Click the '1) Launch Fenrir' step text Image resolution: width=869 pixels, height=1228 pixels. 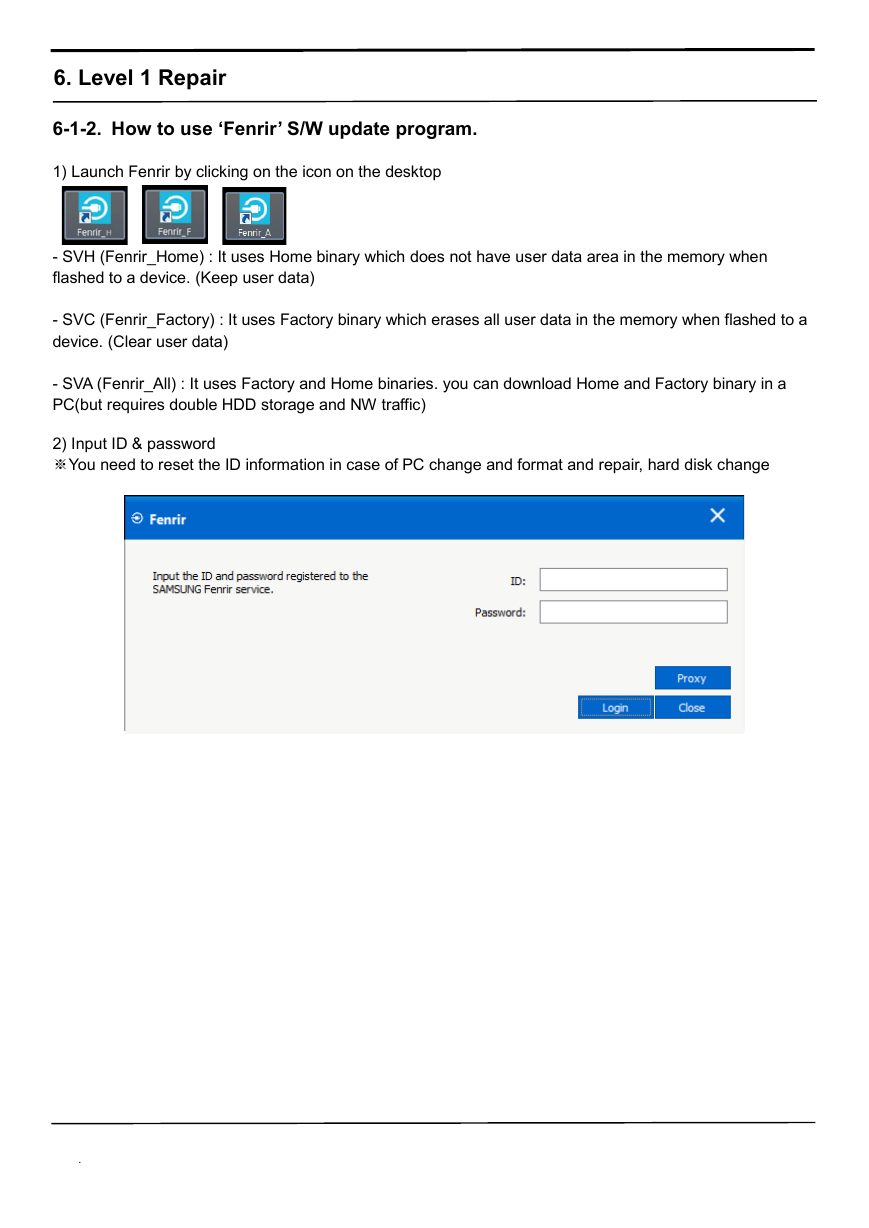[x=246, y=172]
